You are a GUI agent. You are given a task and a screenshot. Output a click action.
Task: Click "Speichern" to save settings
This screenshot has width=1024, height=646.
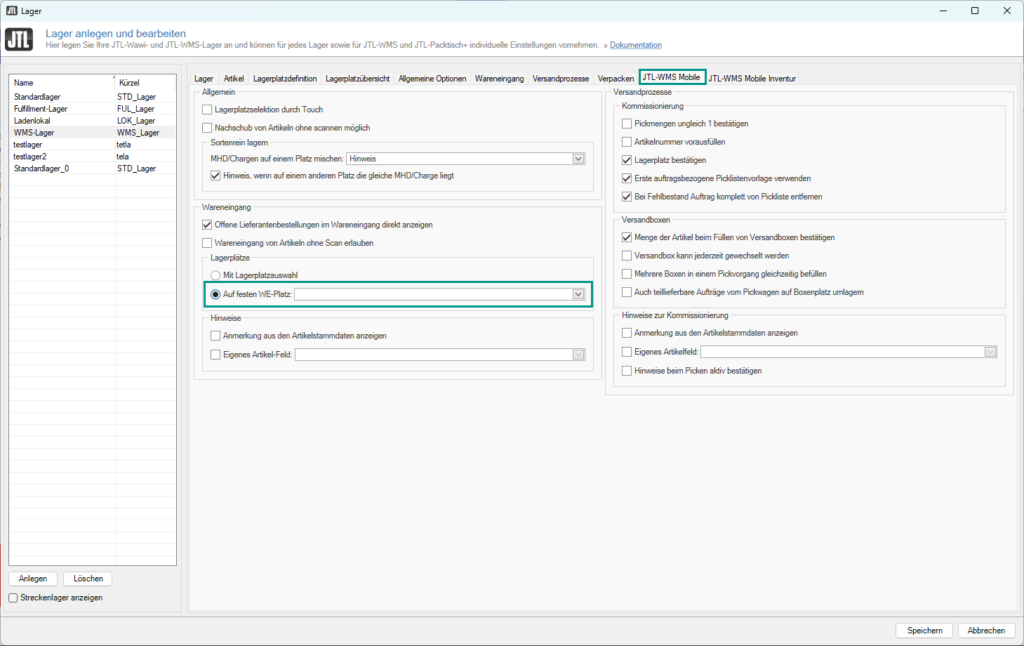click(924, 630)
